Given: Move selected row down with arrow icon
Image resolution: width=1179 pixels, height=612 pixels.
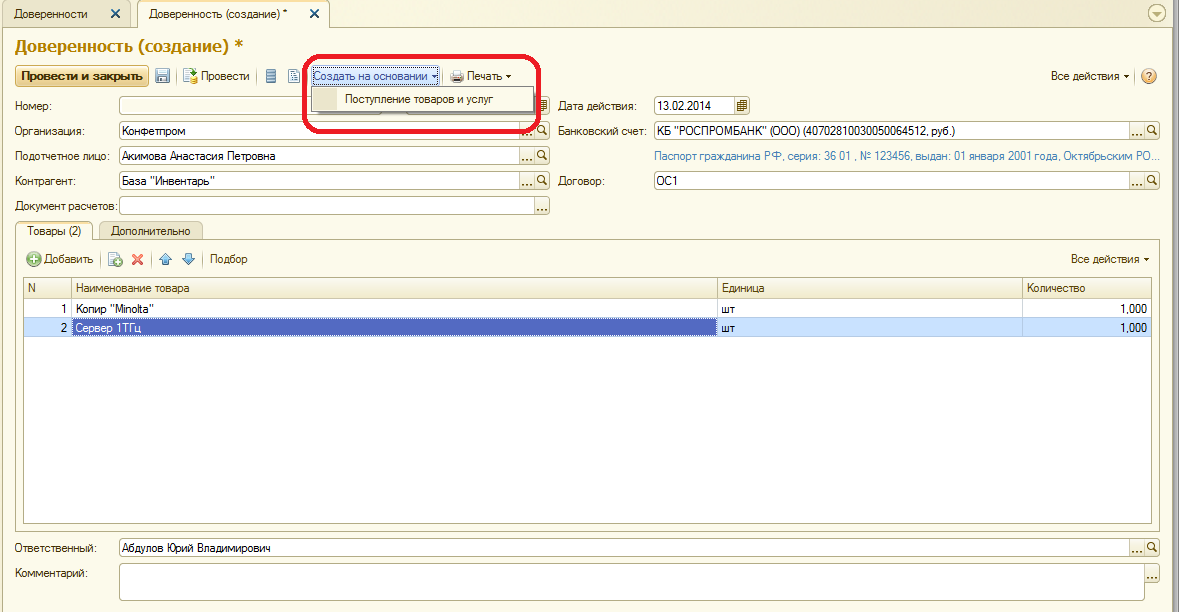Looking at the screenshot, I should coord(189,259).
